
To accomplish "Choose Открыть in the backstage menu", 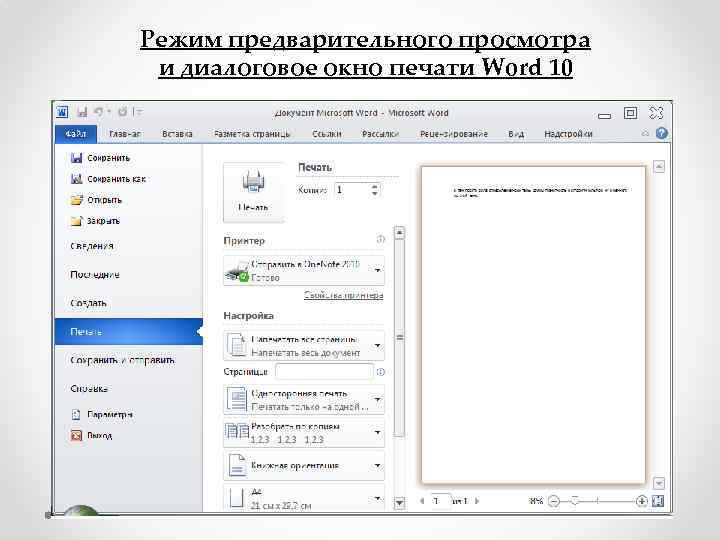I will [96, 200].
